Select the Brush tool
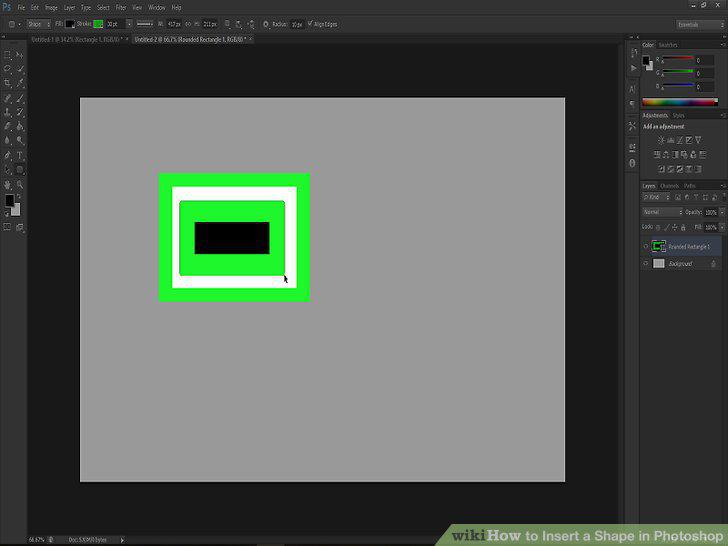728x546 pixels. (x=20, y=98)
